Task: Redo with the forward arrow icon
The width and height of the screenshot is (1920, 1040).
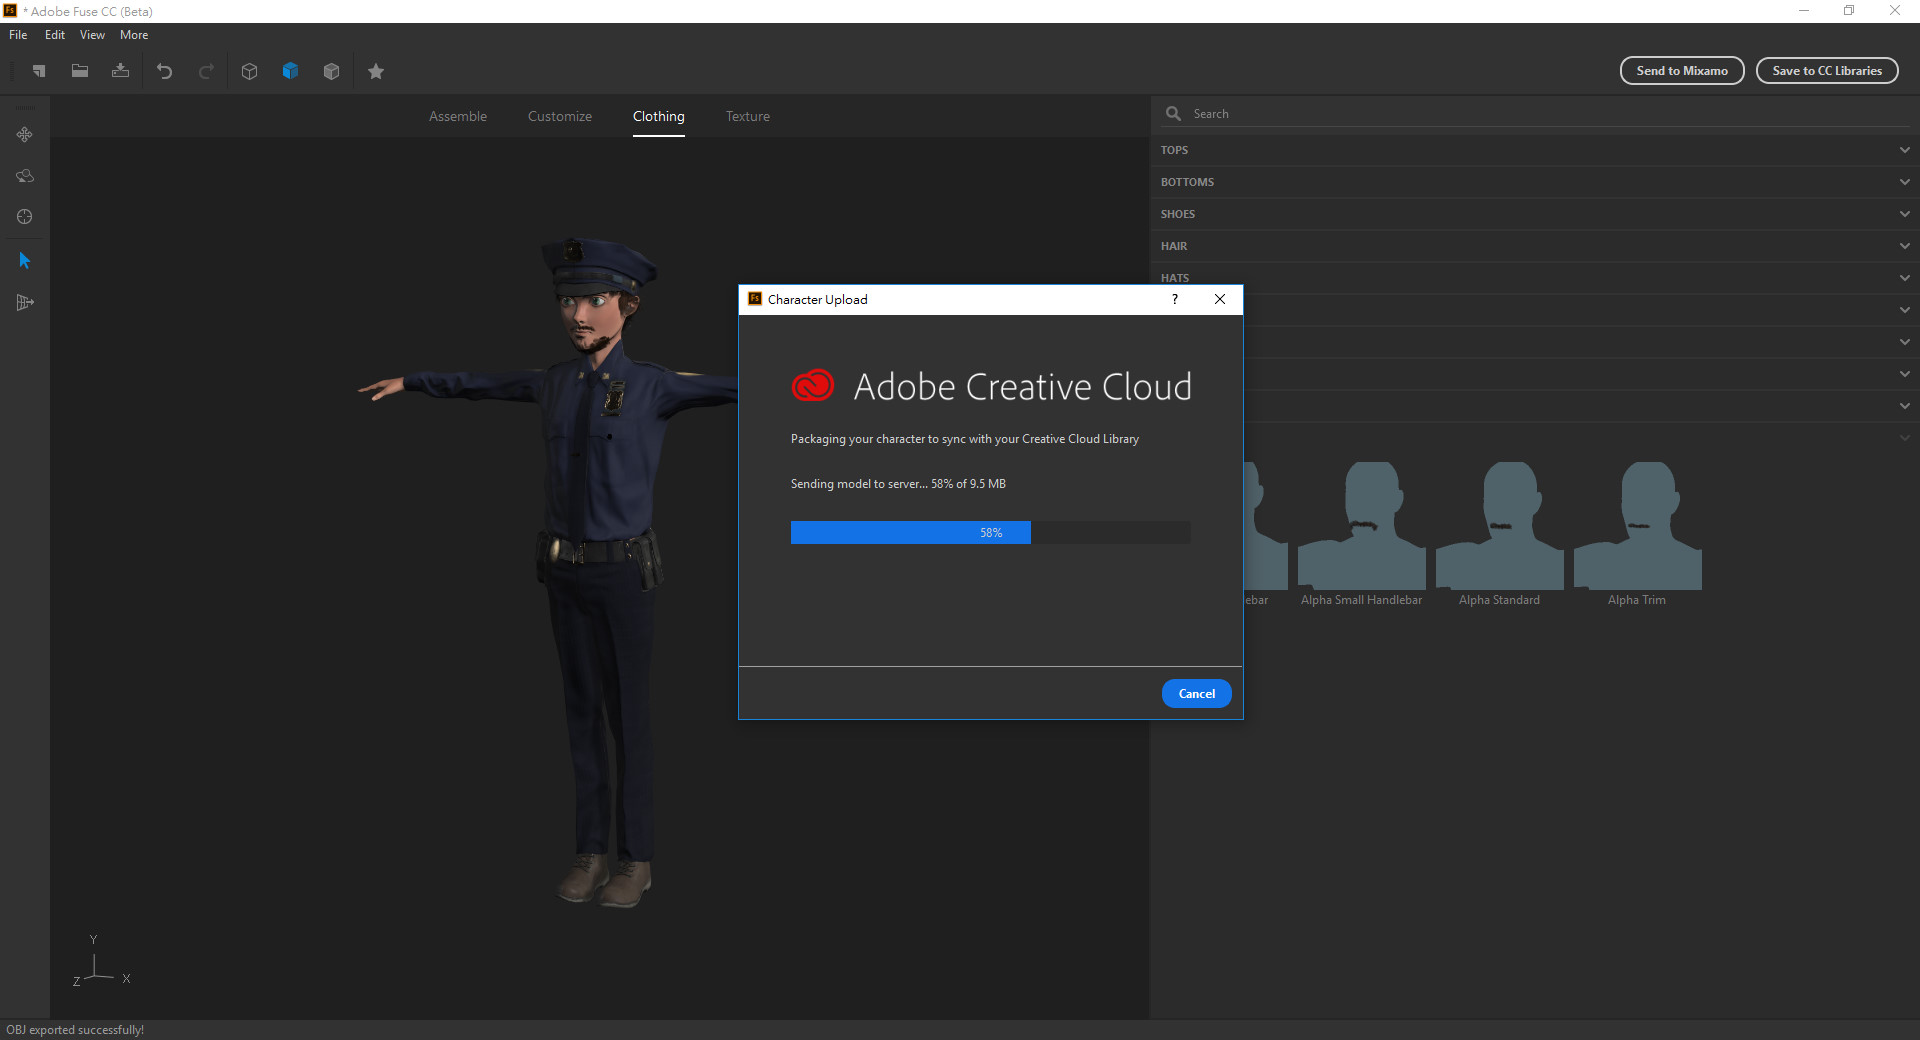Action: point(206,71)
